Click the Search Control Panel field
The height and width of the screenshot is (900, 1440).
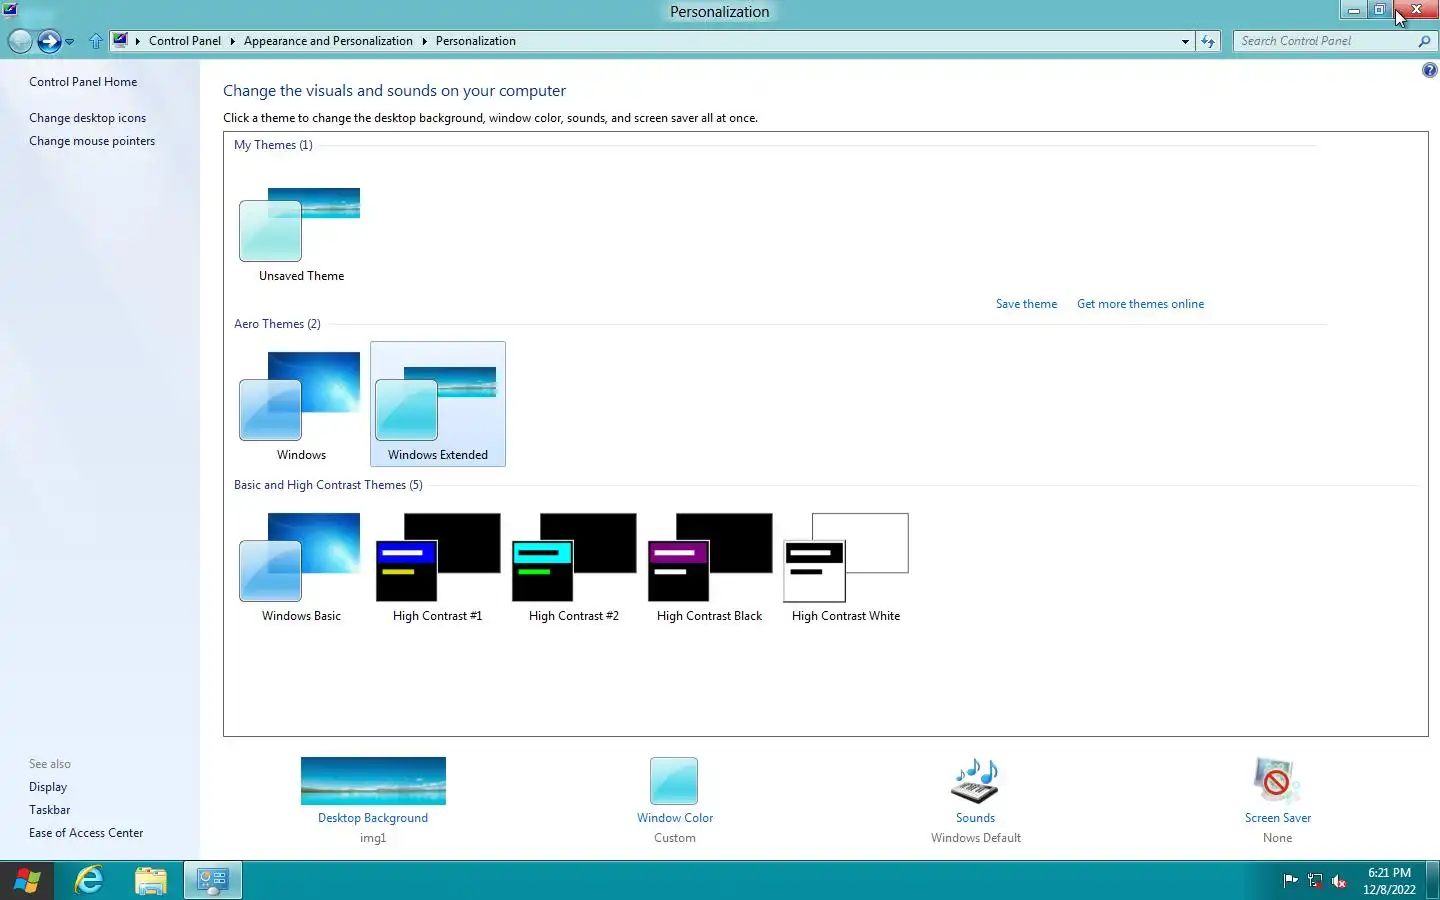(1323, 41)
